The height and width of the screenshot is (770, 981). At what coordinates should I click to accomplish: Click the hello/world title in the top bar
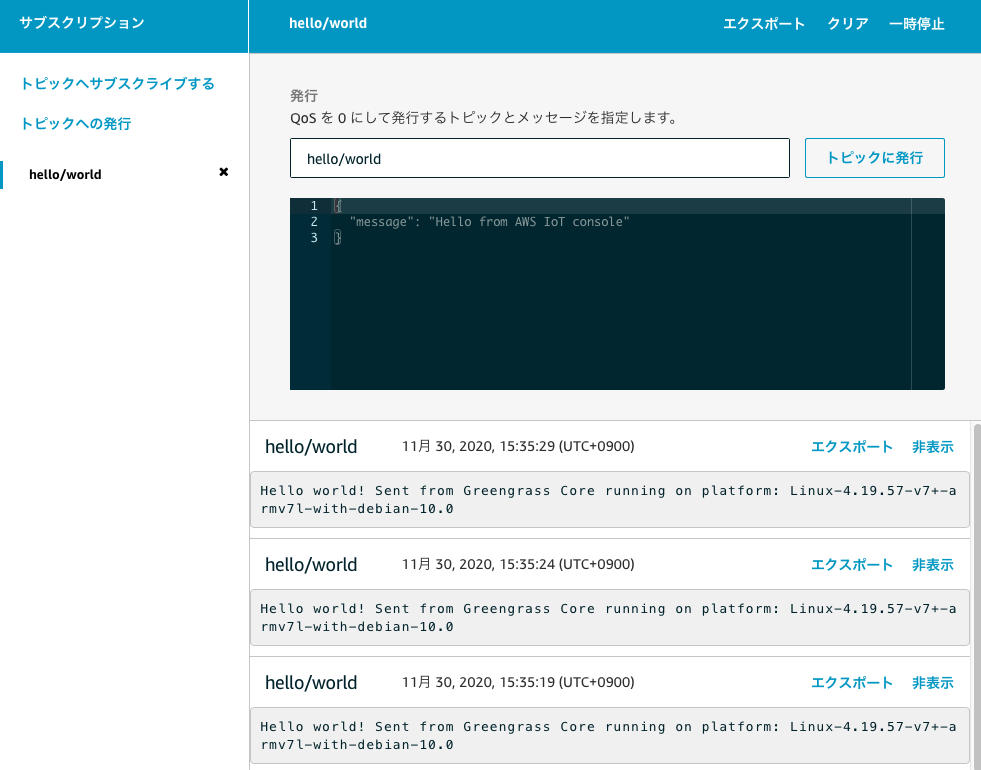coord(327,22)
